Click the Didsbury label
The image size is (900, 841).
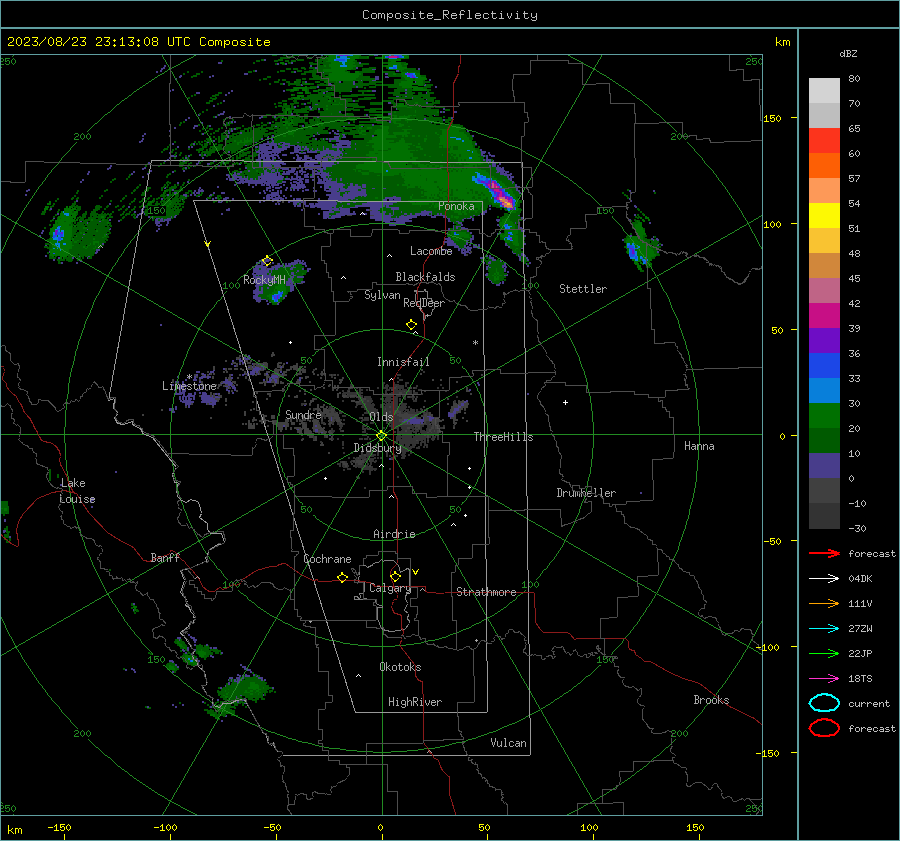point(377,448)
